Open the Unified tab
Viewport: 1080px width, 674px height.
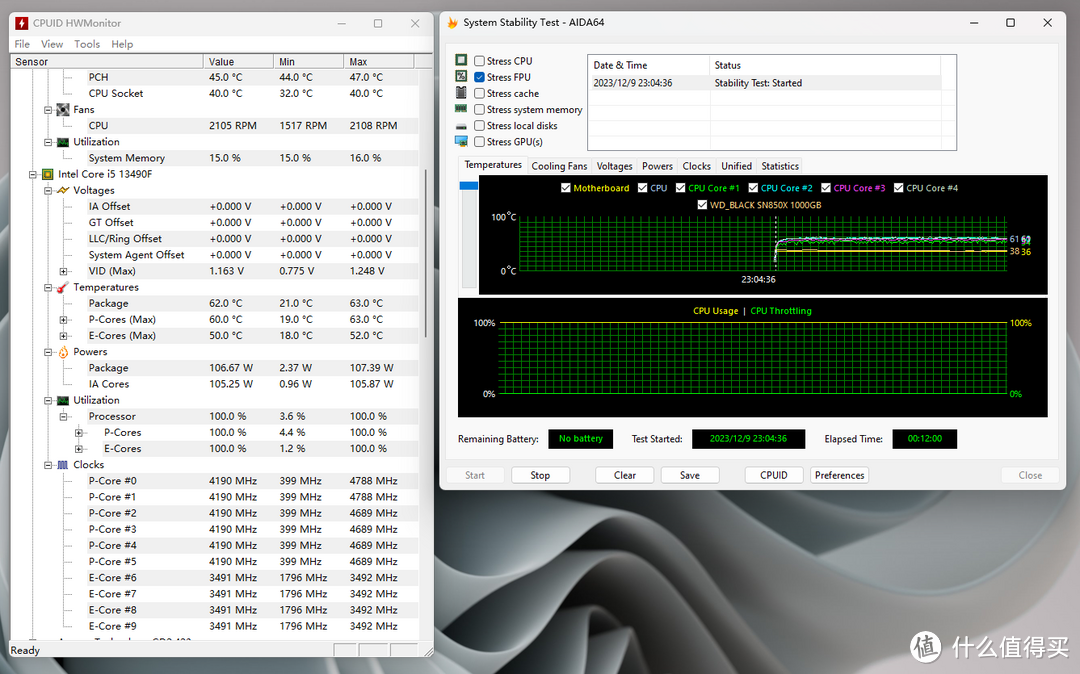point(736,166)
